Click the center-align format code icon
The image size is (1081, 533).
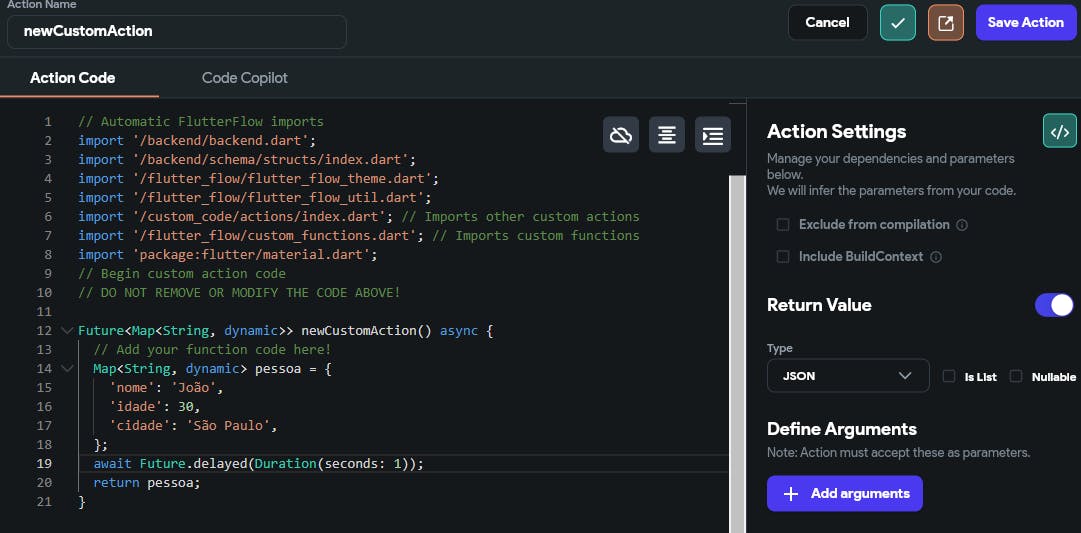click(667, 135)
